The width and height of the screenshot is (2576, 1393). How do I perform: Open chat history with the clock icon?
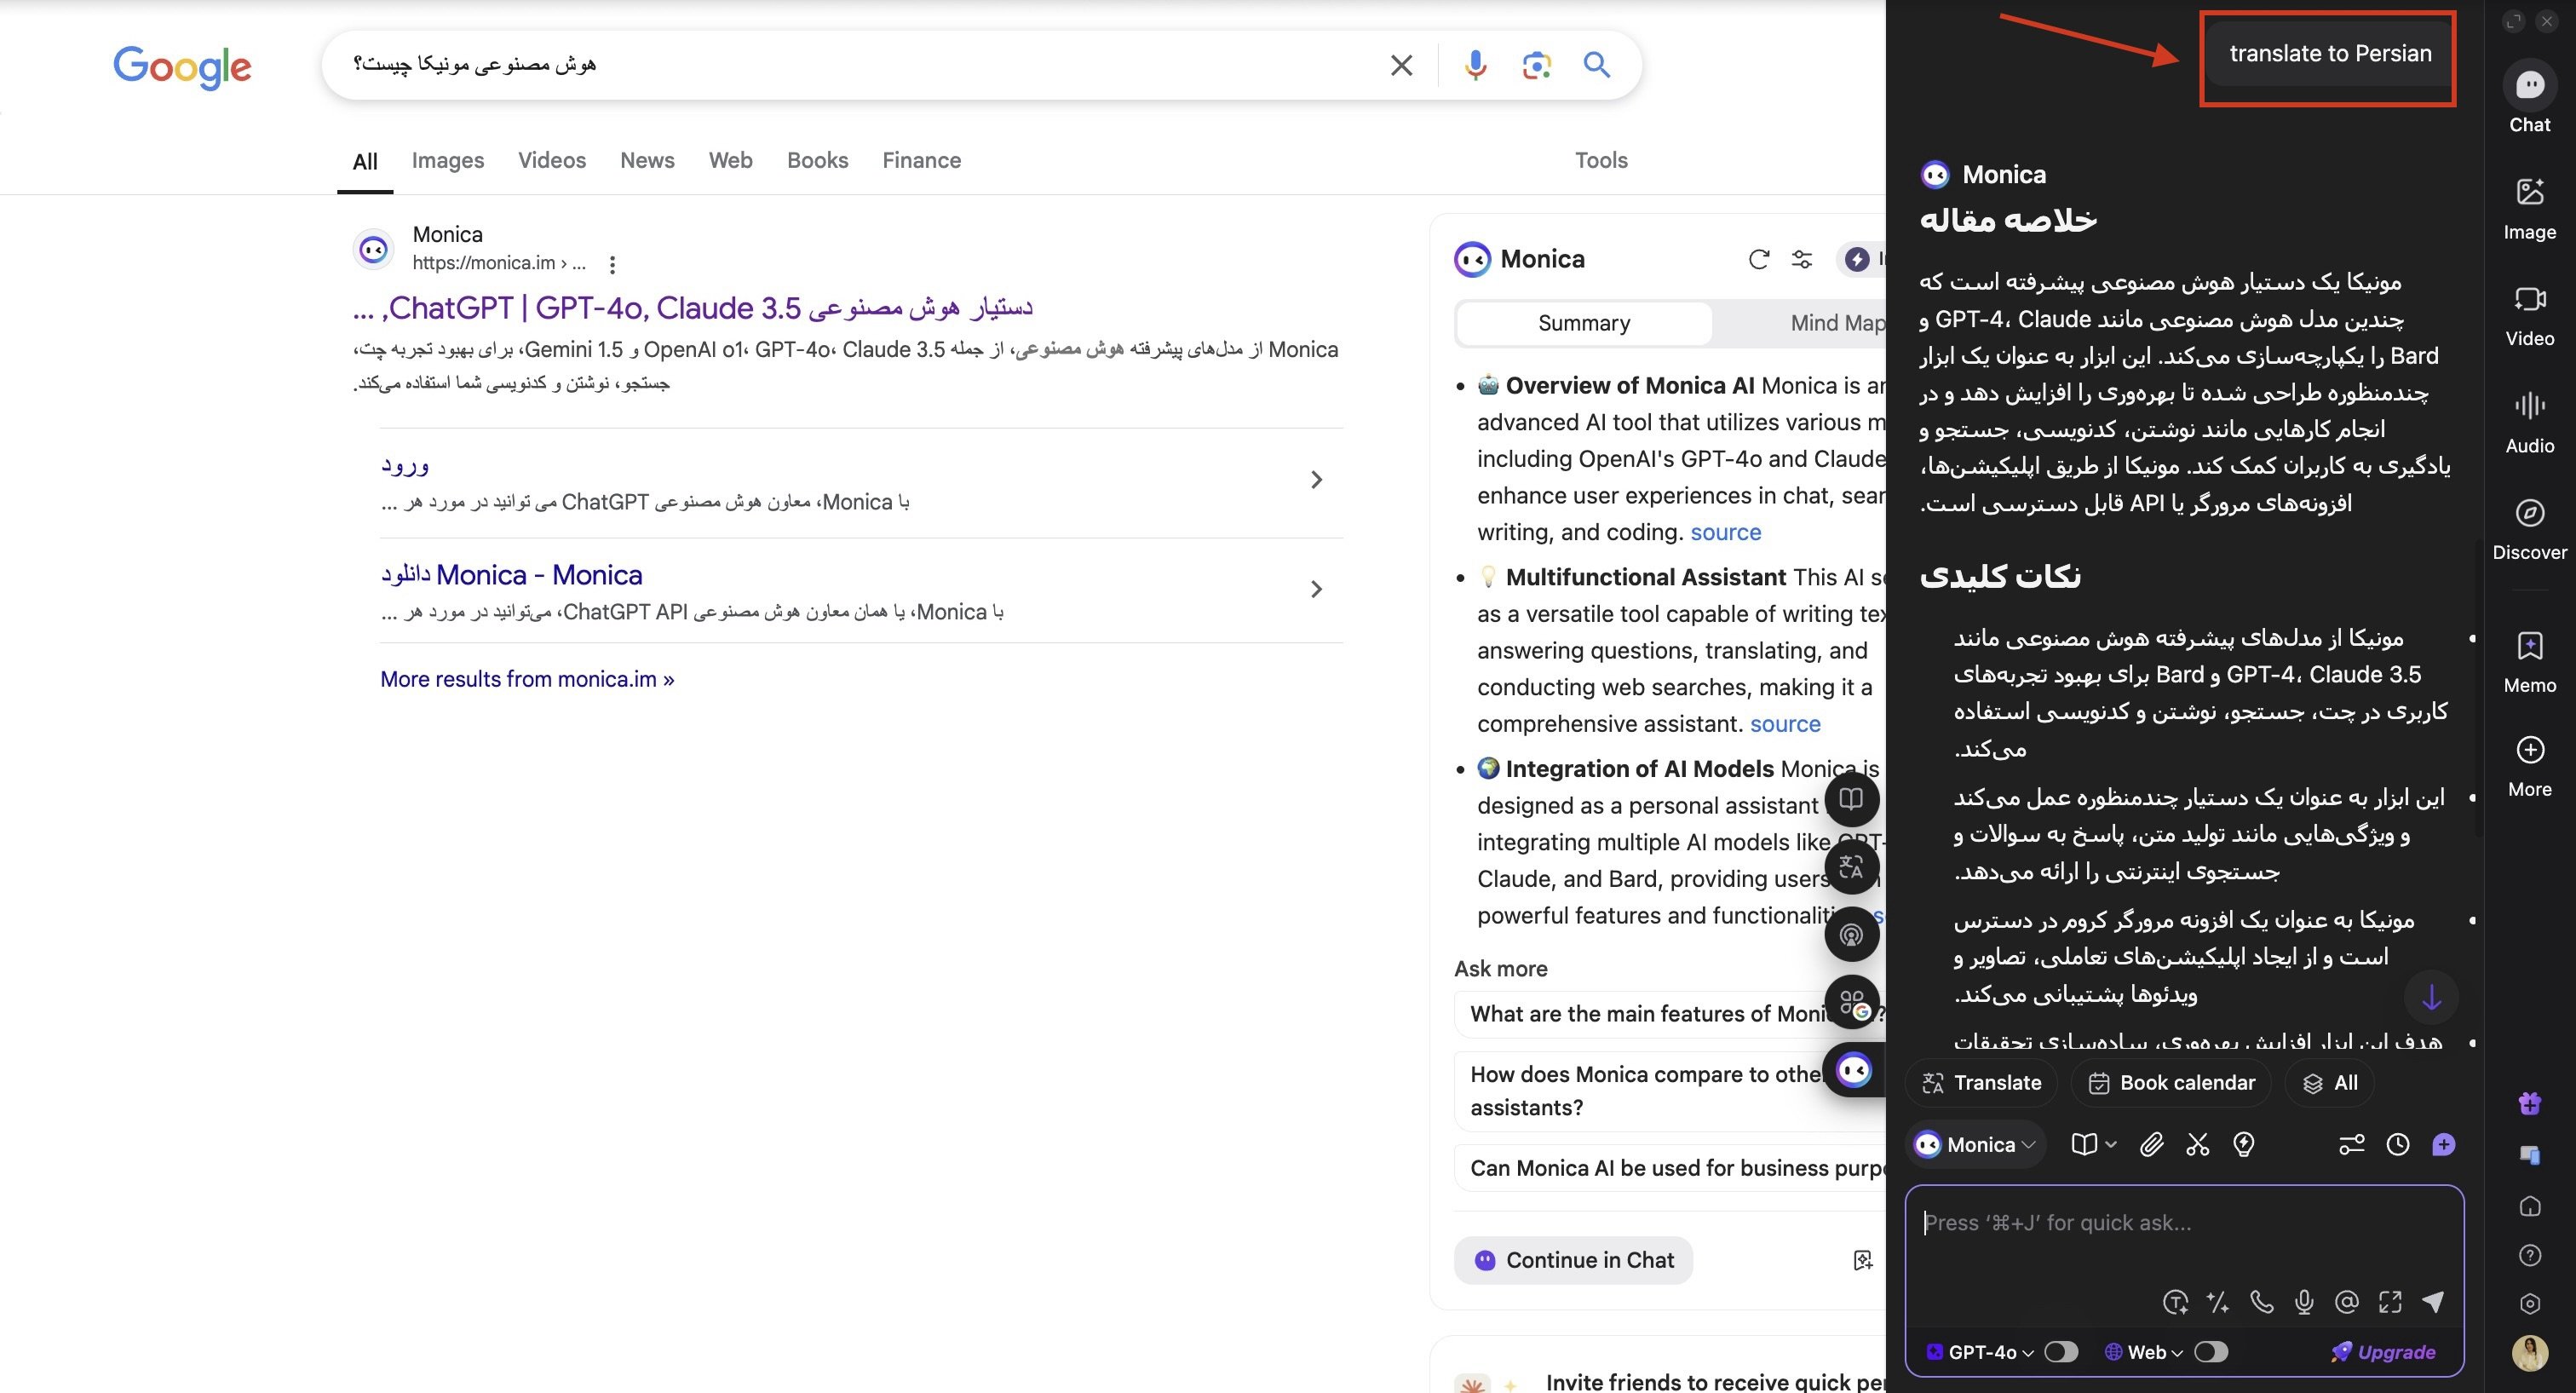tap(2397, 1145)
